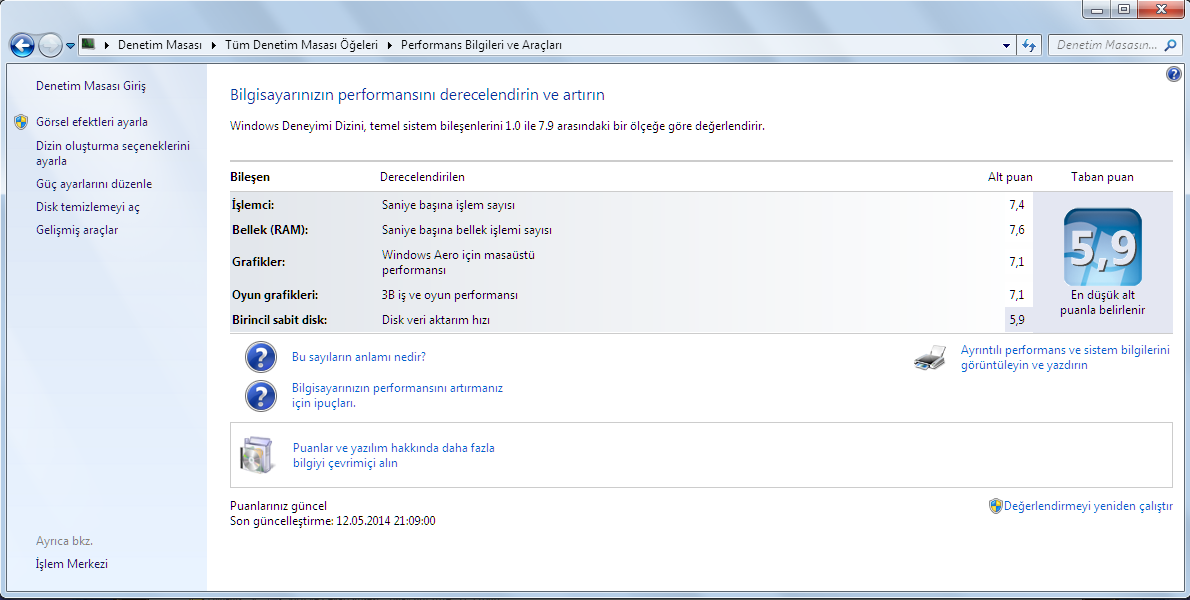
Task: Click the Birincil sabit disk: row label
Action: tap(279, 319)
